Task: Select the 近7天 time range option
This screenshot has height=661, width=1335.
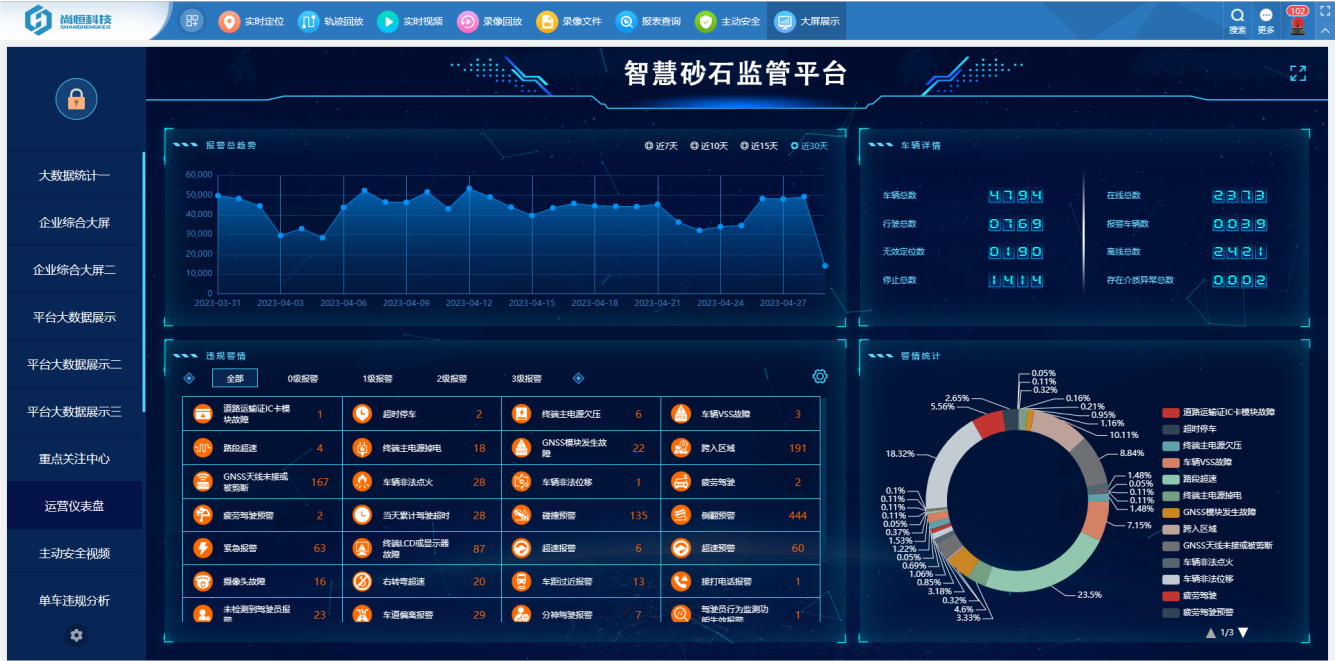Action: [661, 146]
